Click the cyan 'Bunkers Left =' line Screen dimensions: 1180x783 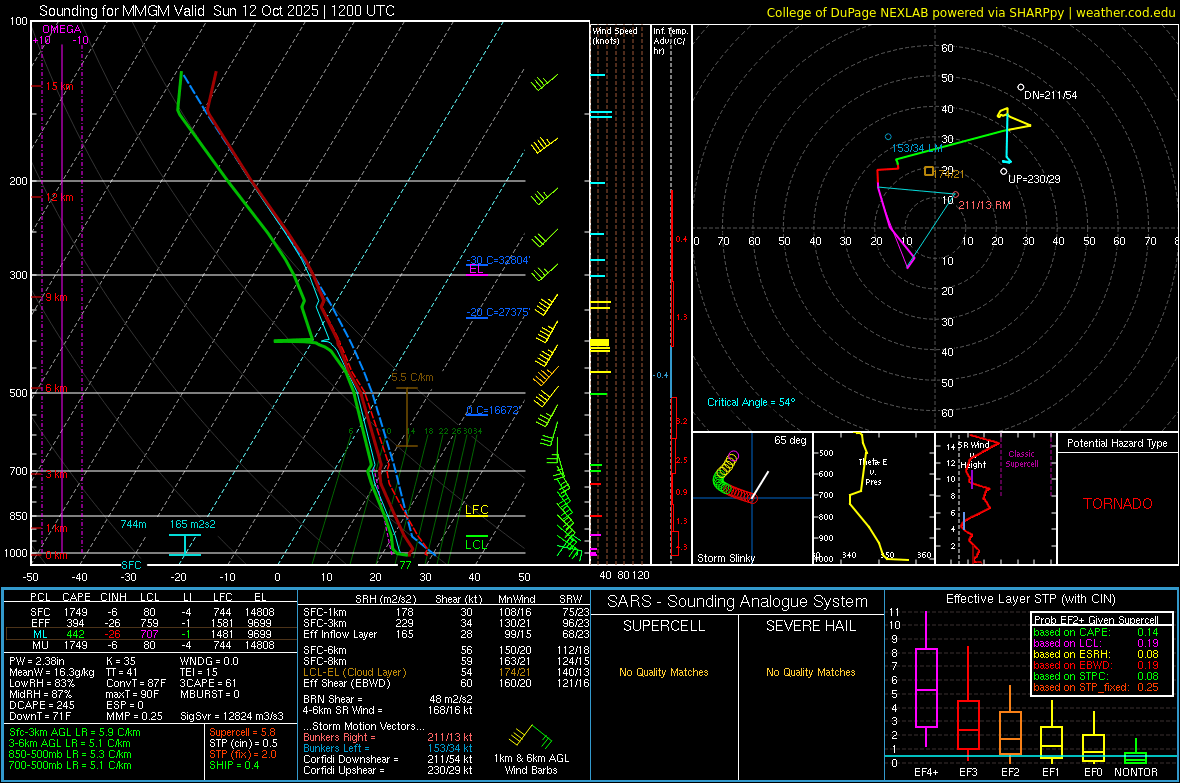[388, 748]
